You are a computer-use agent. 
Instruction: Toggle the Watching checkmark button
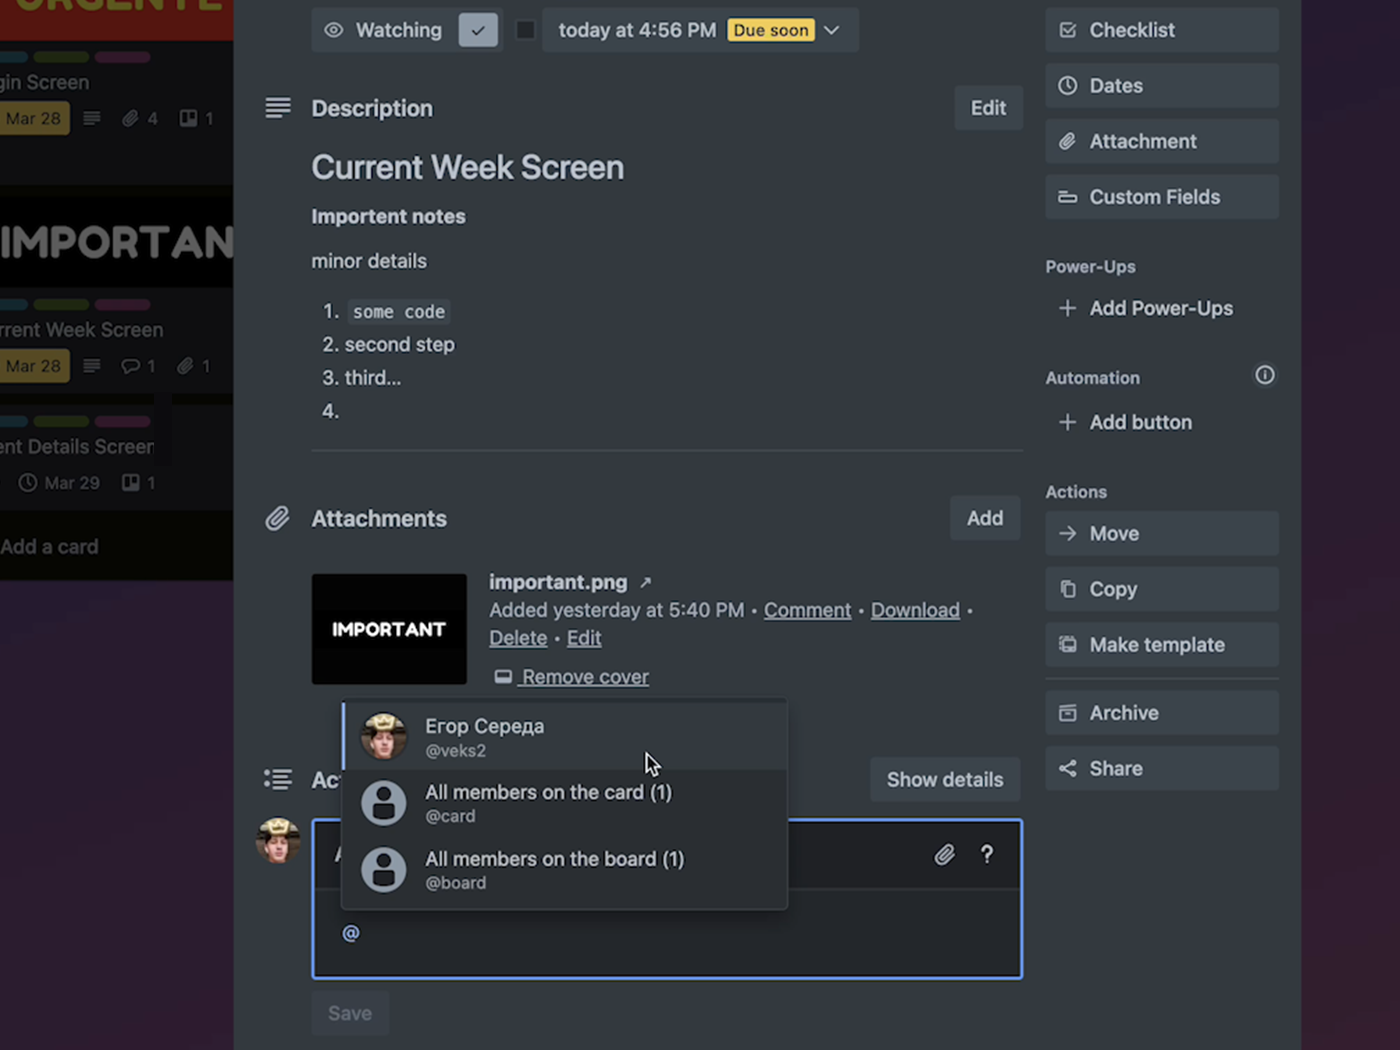tap(478, 30)
